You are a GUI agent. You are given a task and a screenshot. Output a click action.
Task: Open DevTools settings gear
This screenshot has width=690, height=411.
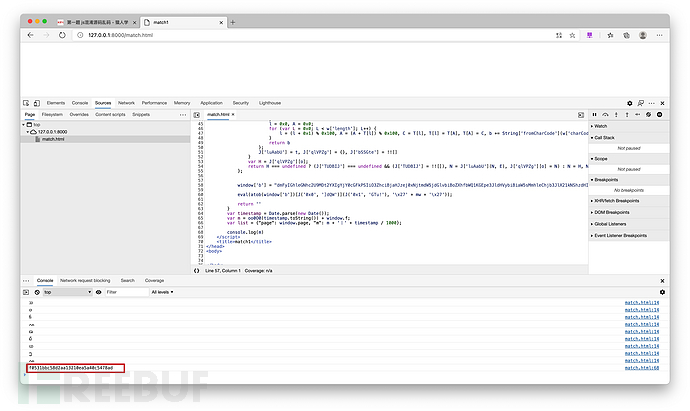[629, 103]
